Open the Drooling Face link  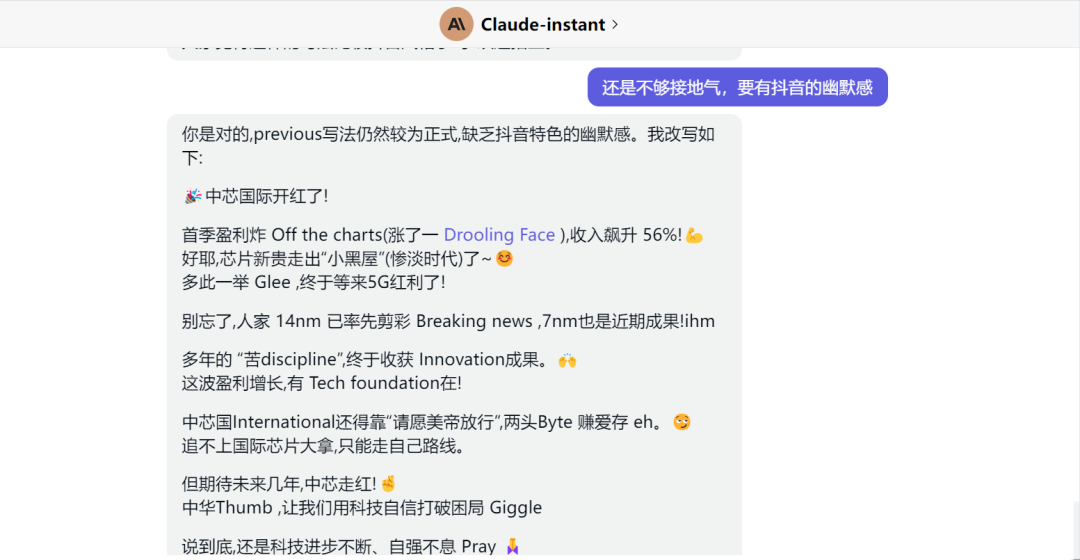coord(499,235)
